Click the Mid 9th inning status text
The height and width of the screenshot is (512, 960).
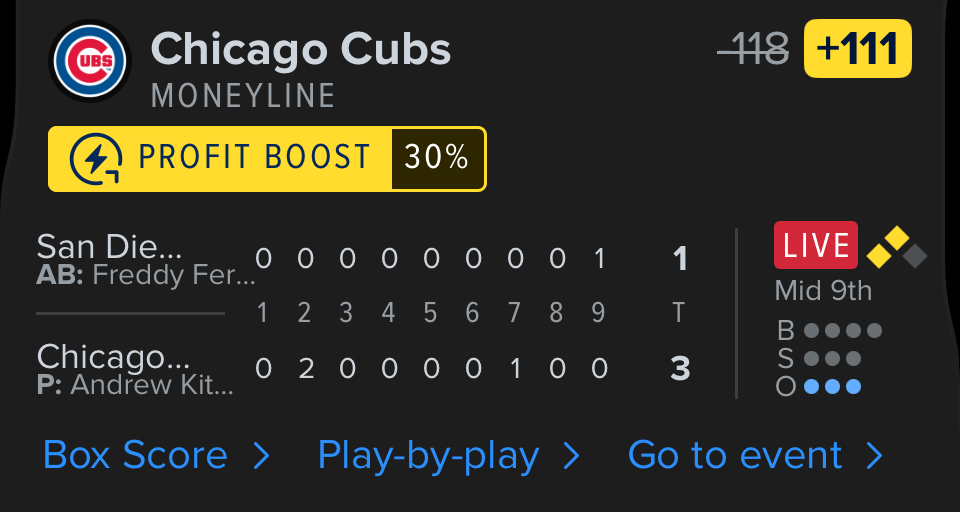coord(823,291)
